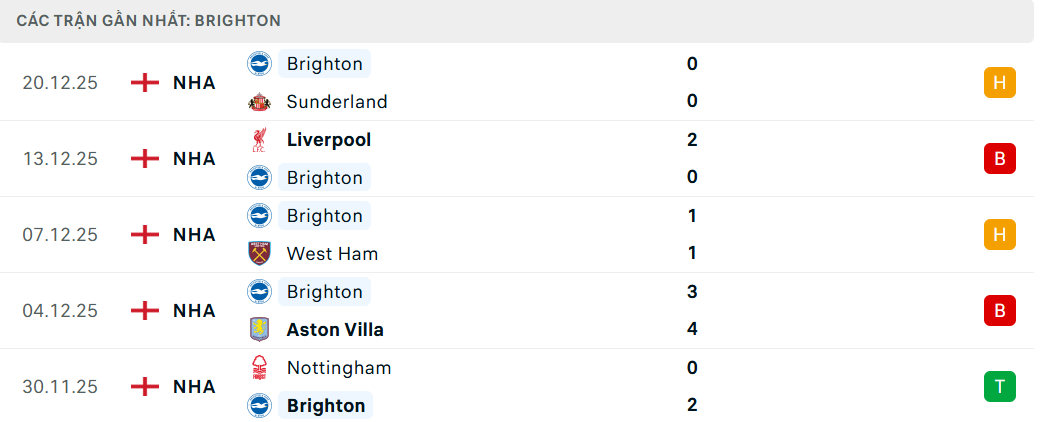
Task: Open the Nottingham team link
Action: 338,368
